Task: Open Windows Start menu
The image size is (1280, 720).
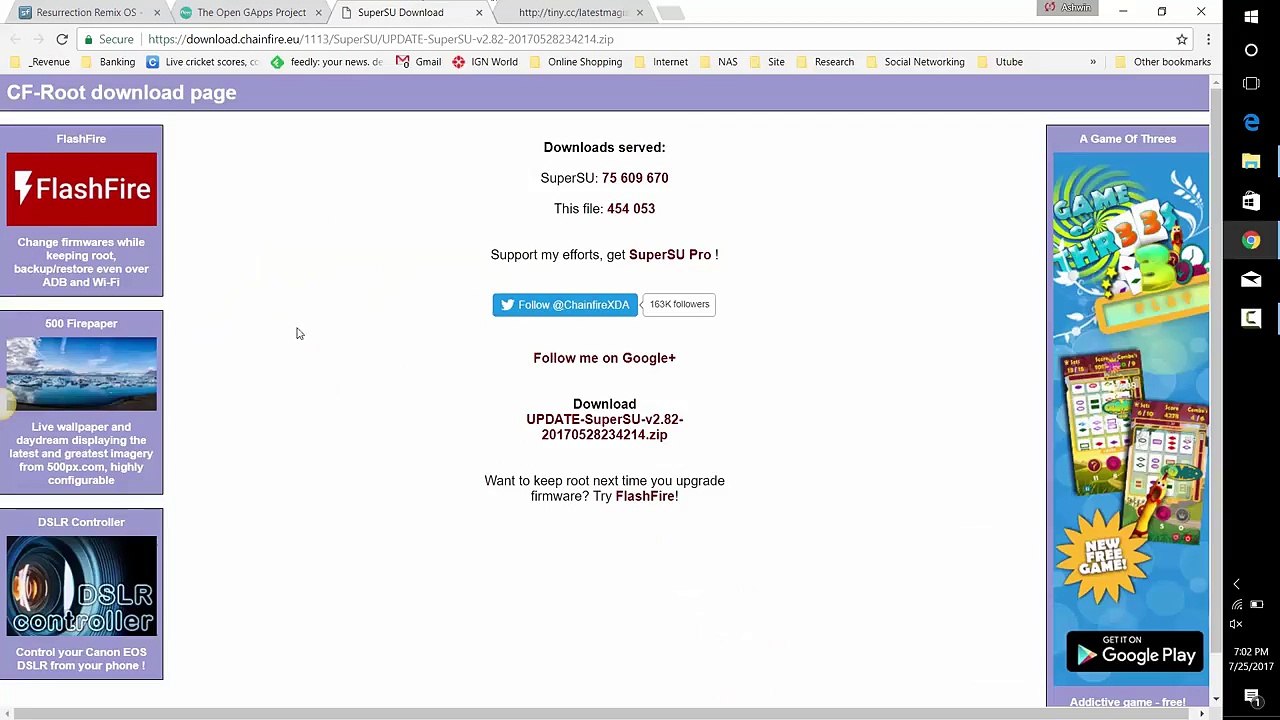Action: click(x=1251, y=16)
